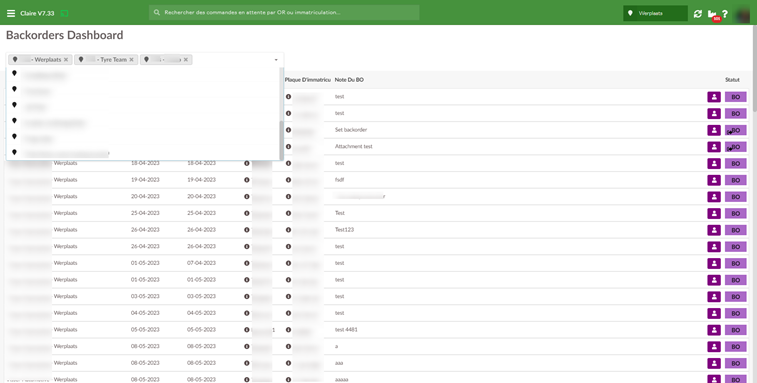Open the hamburger menu next to Claire
Viewport: 757px width, 383px height.
tap(11, 14)
